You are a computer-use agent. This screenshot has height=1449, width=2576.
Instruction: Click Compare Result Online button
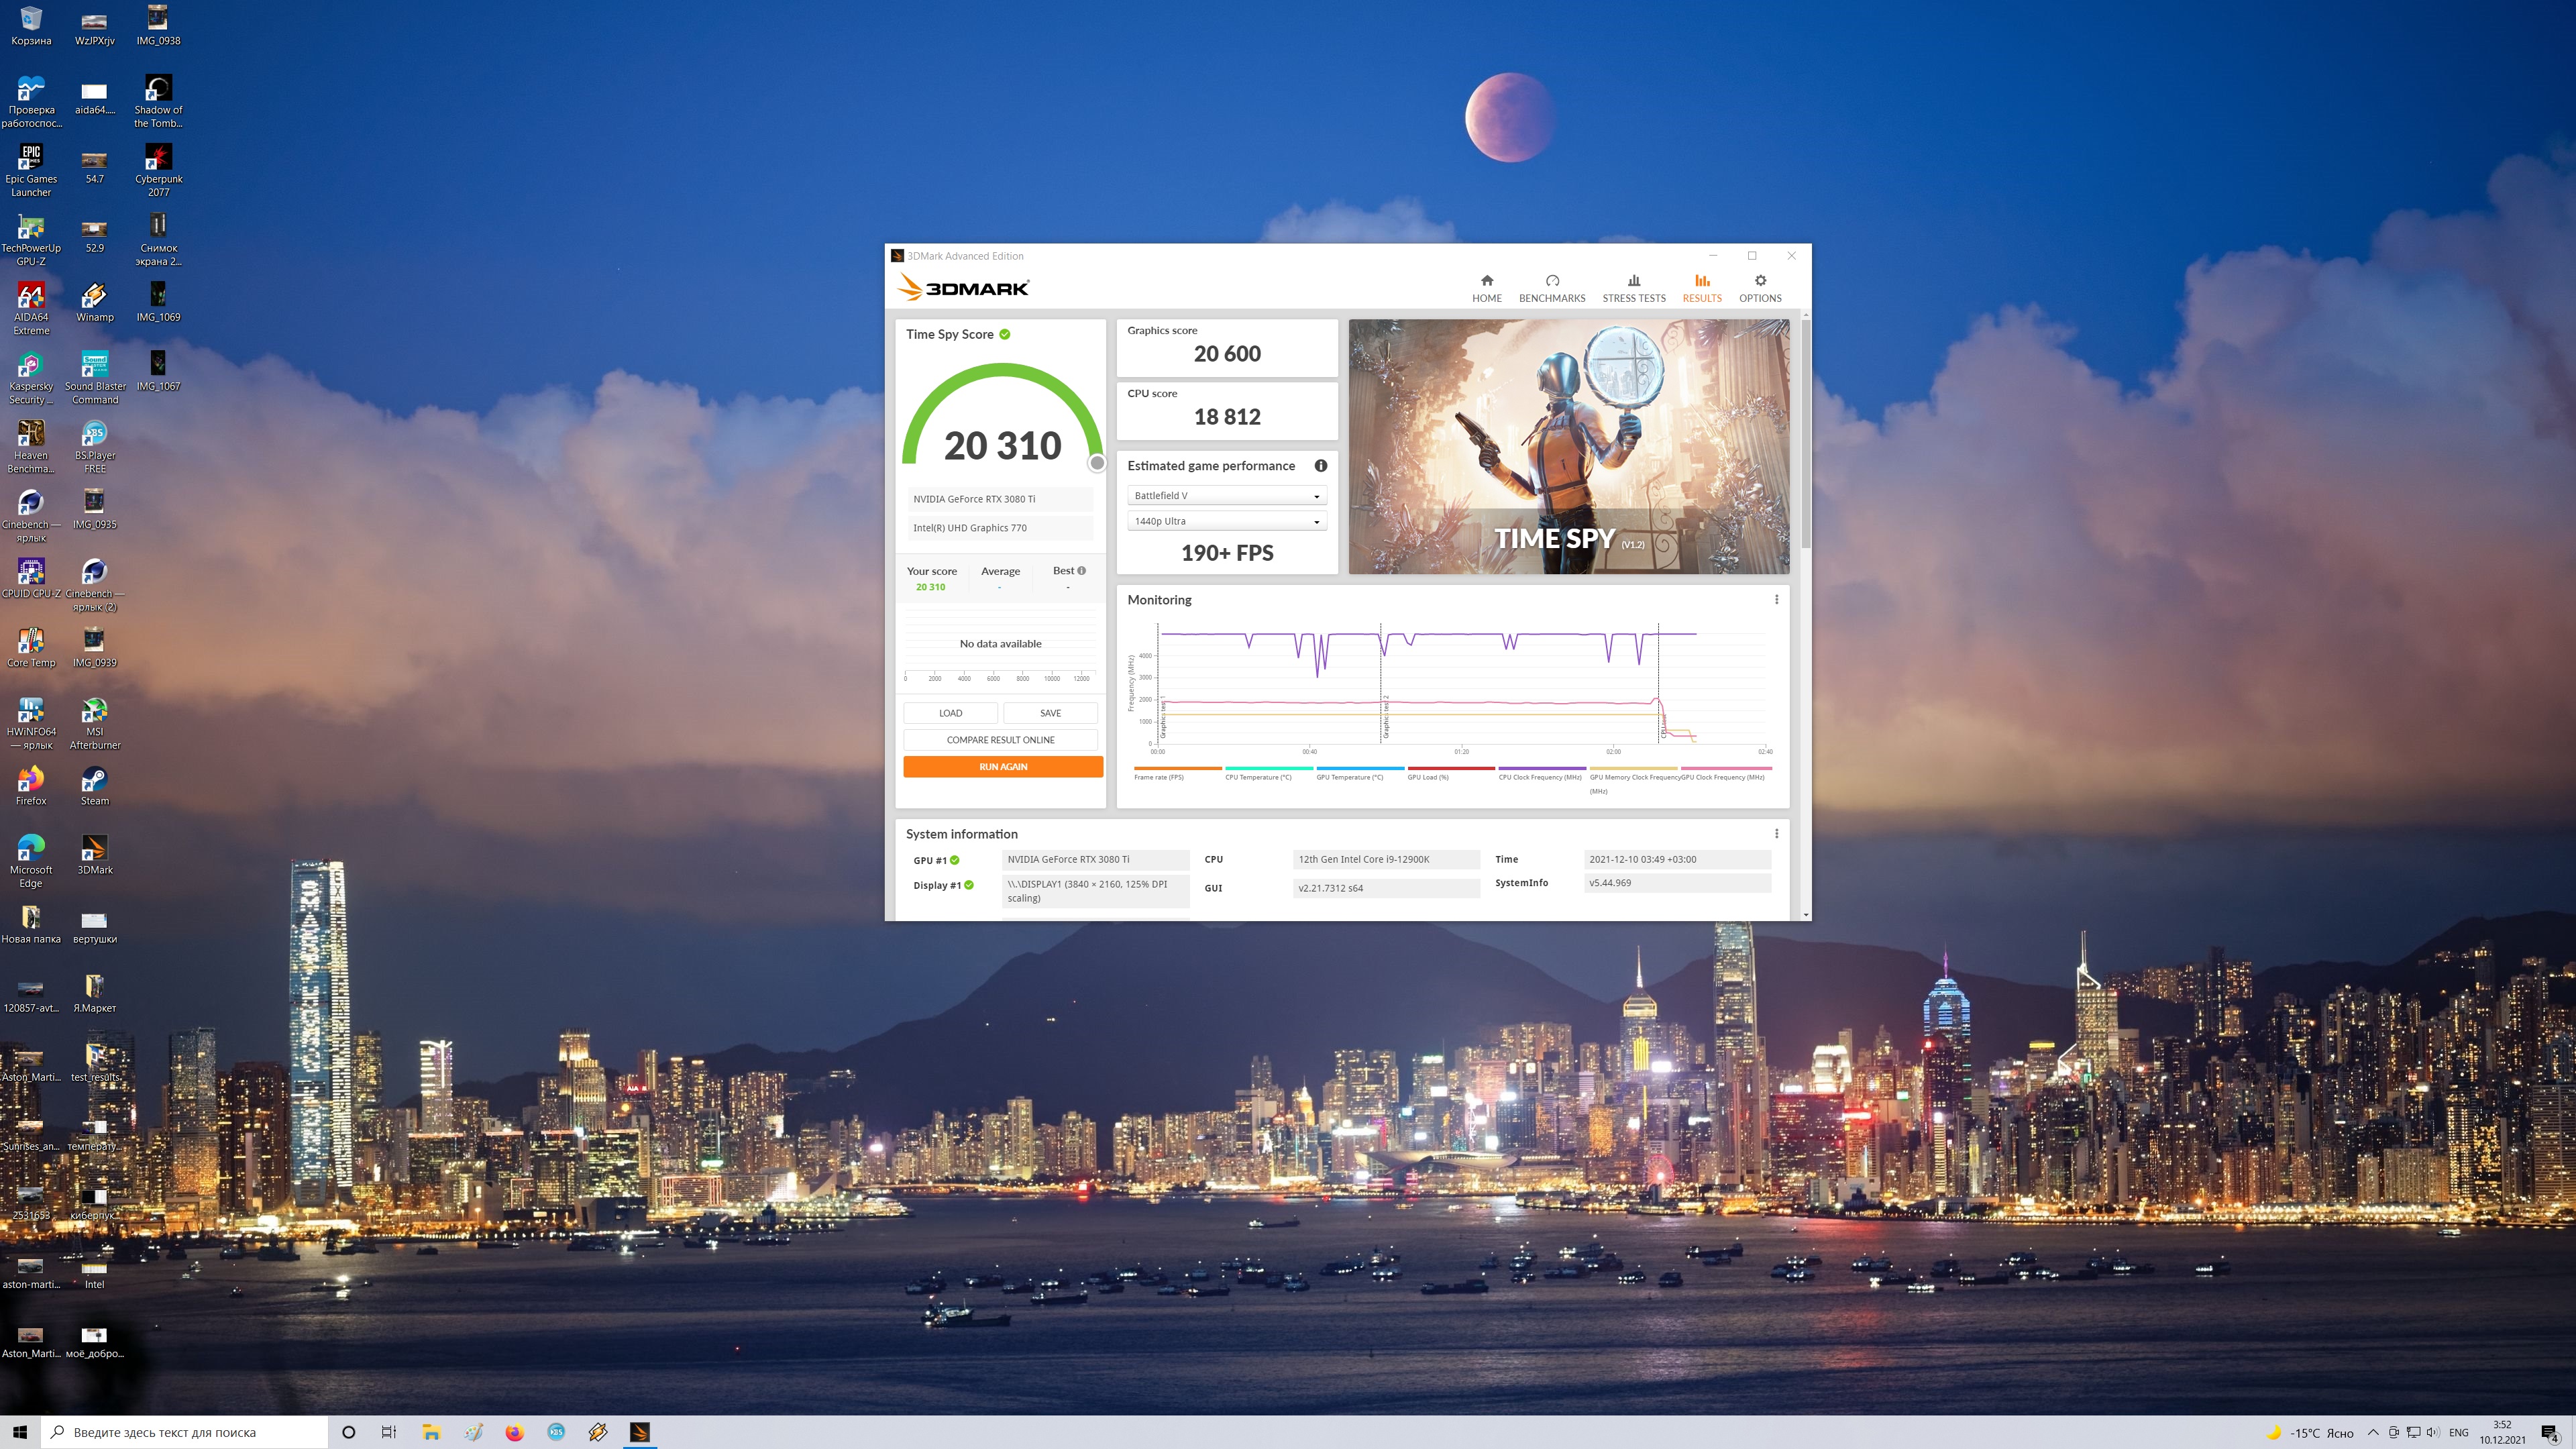[1000, 740]
